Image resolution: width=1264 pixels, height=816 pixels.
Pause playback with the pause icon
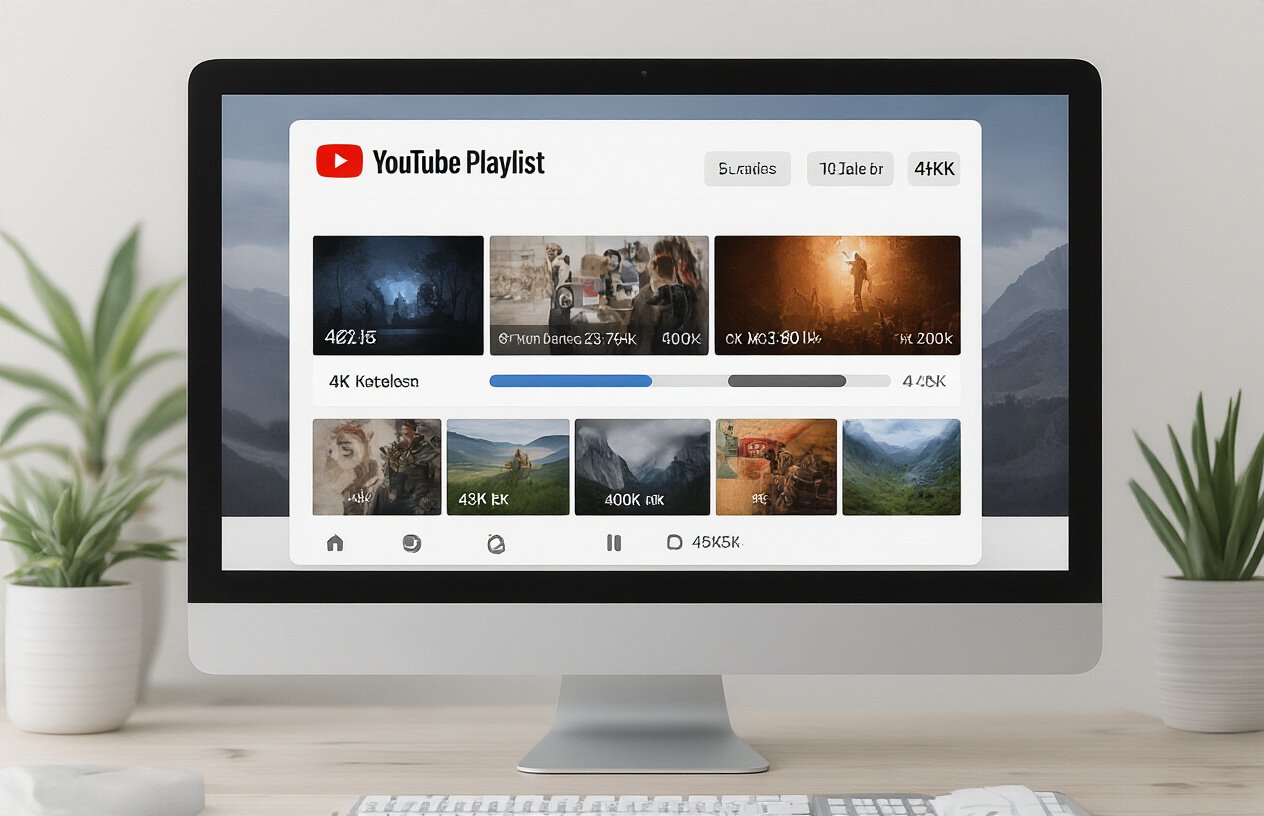point(614,543)
